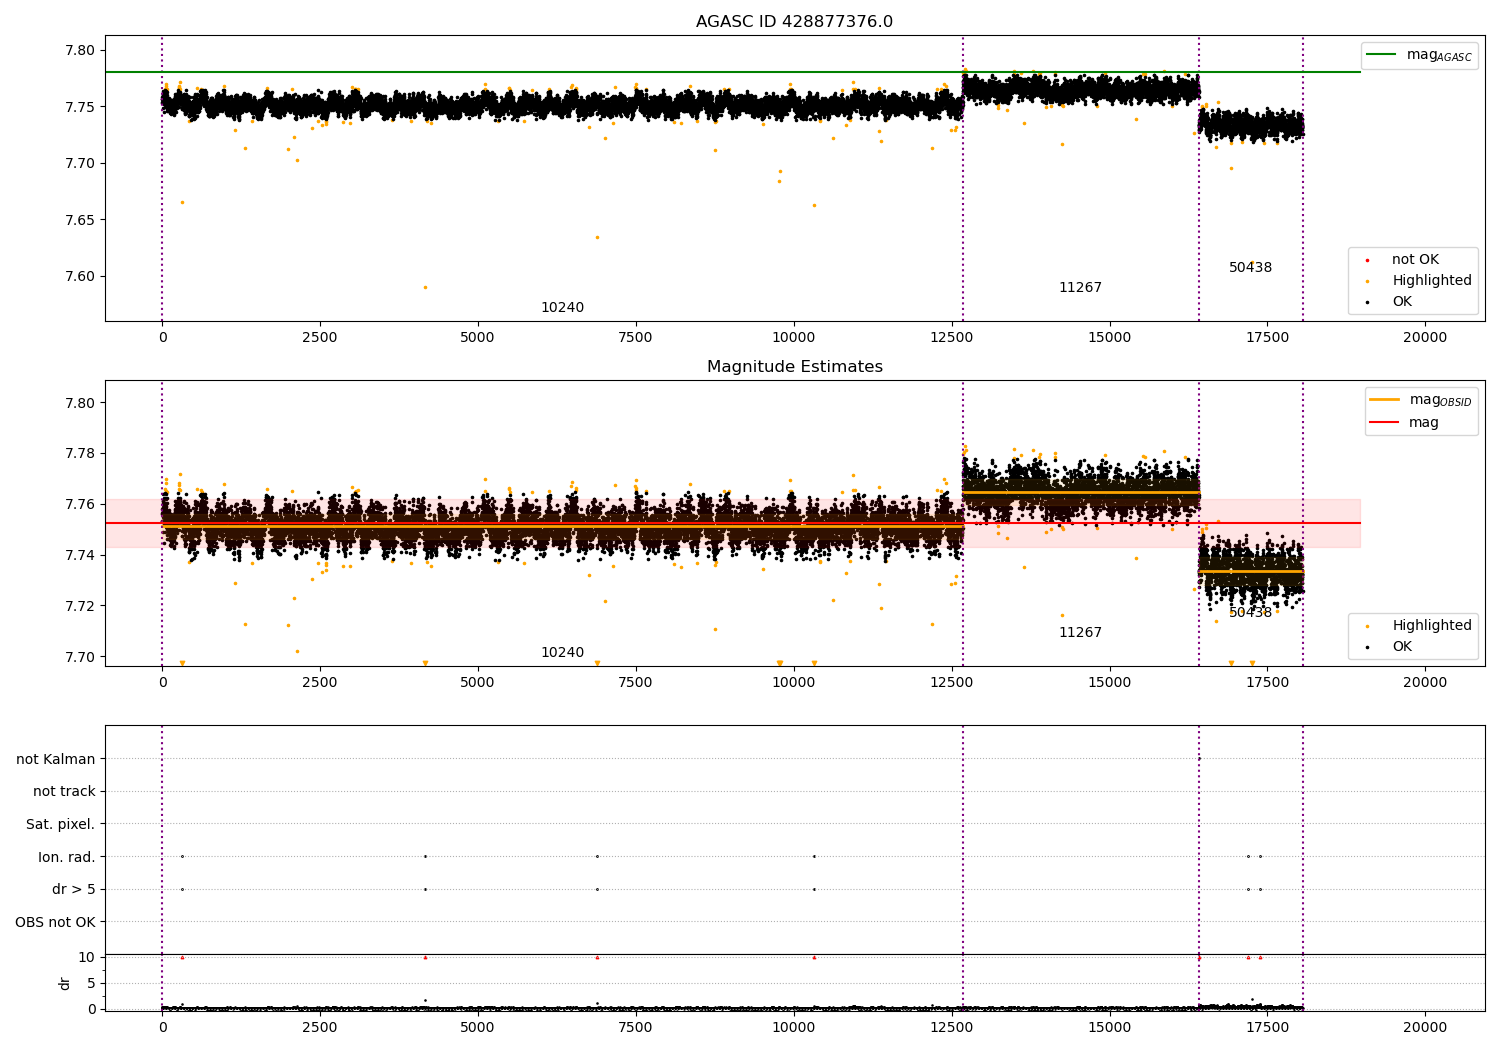Screen dimensions: 1500x1050
Task: Click the orange outlier near 7.63 in top plot
Action: (597, 237)
